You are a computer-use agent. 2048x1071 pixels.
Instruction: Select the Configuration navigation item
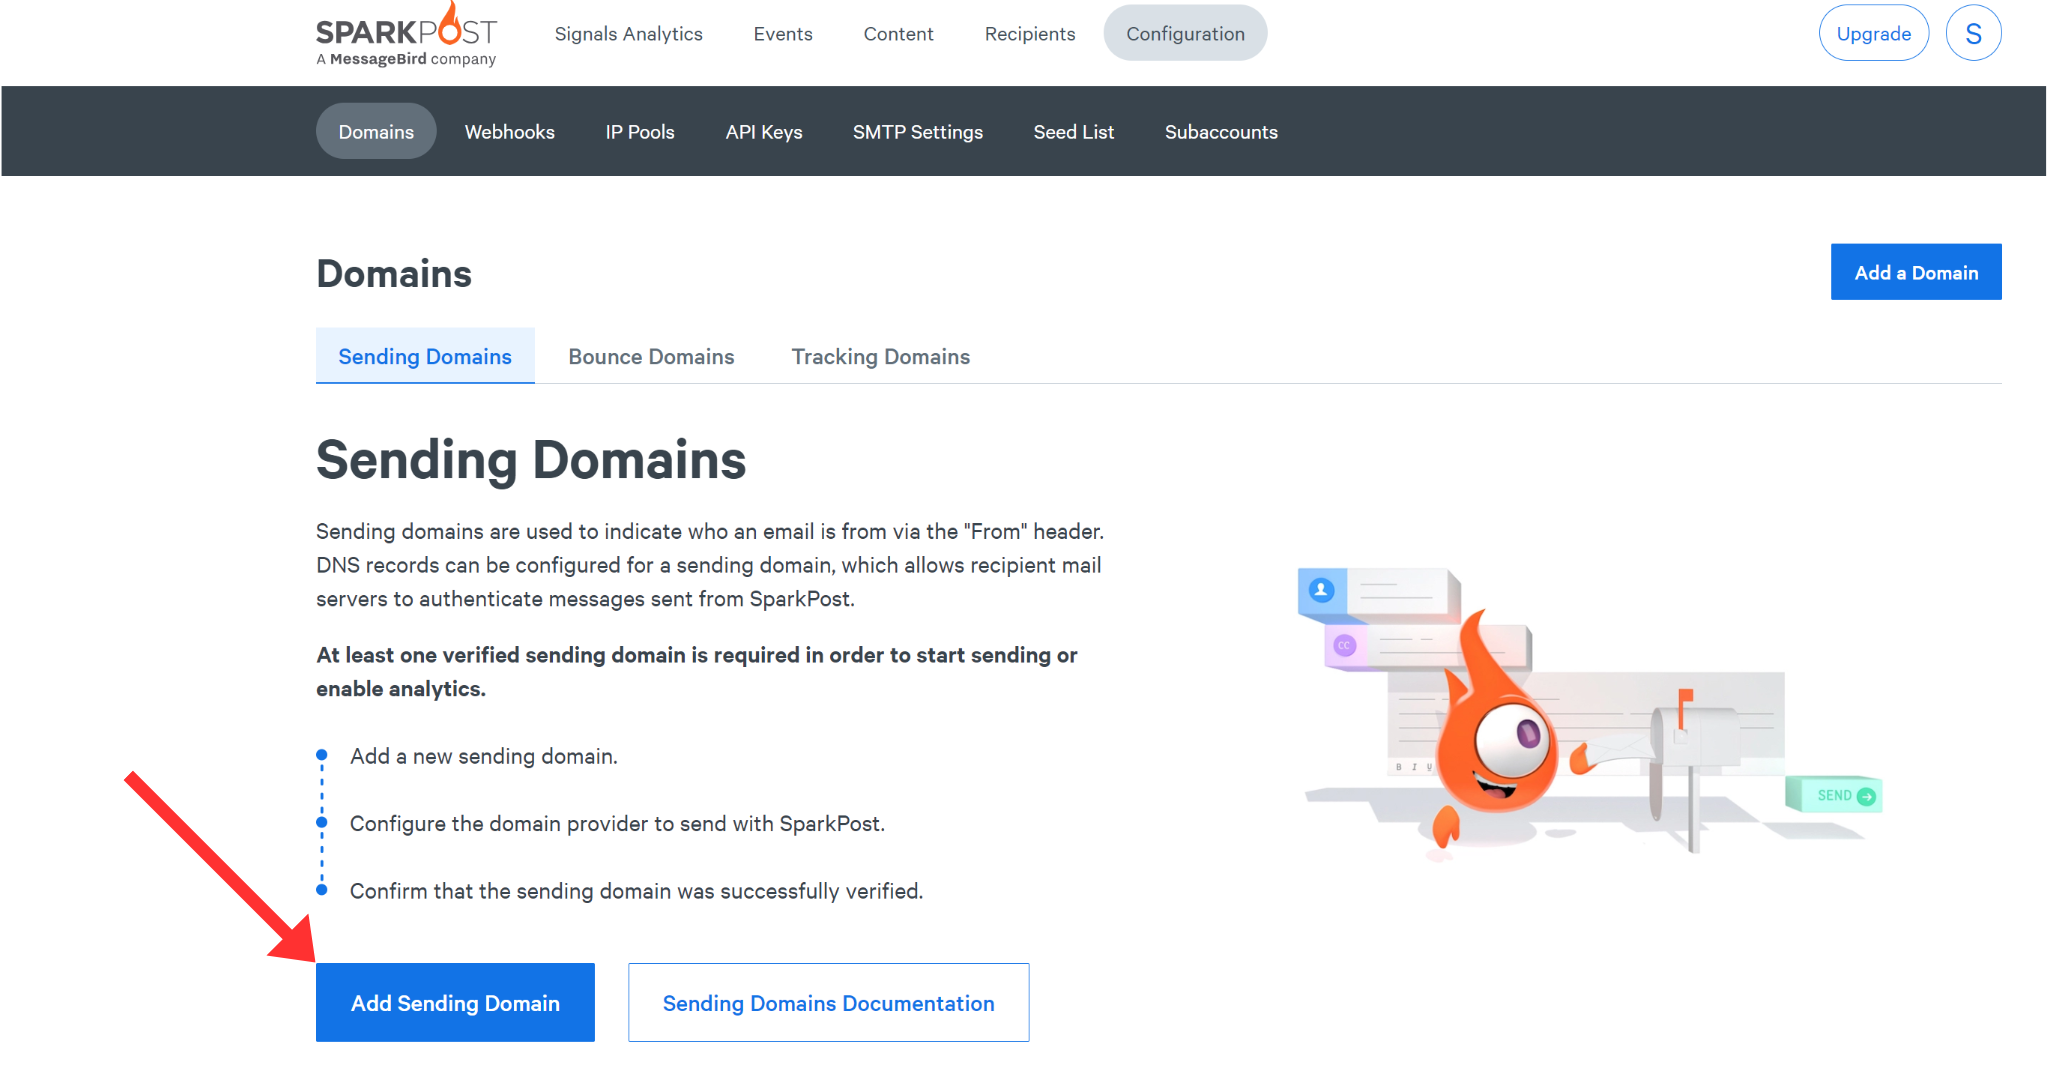(x=1185, y=33)
